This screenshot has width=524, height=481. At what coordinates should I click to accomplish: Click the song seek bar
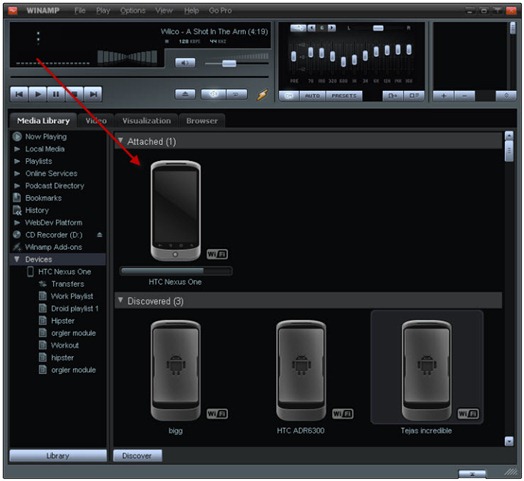click(139, 77)
